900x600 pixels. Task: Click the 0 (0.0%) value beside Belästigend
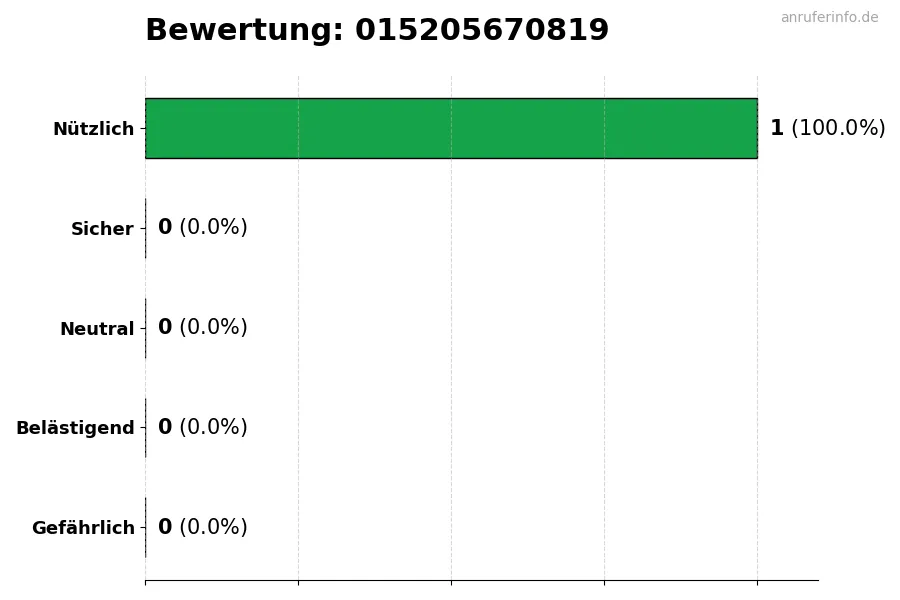202,428
